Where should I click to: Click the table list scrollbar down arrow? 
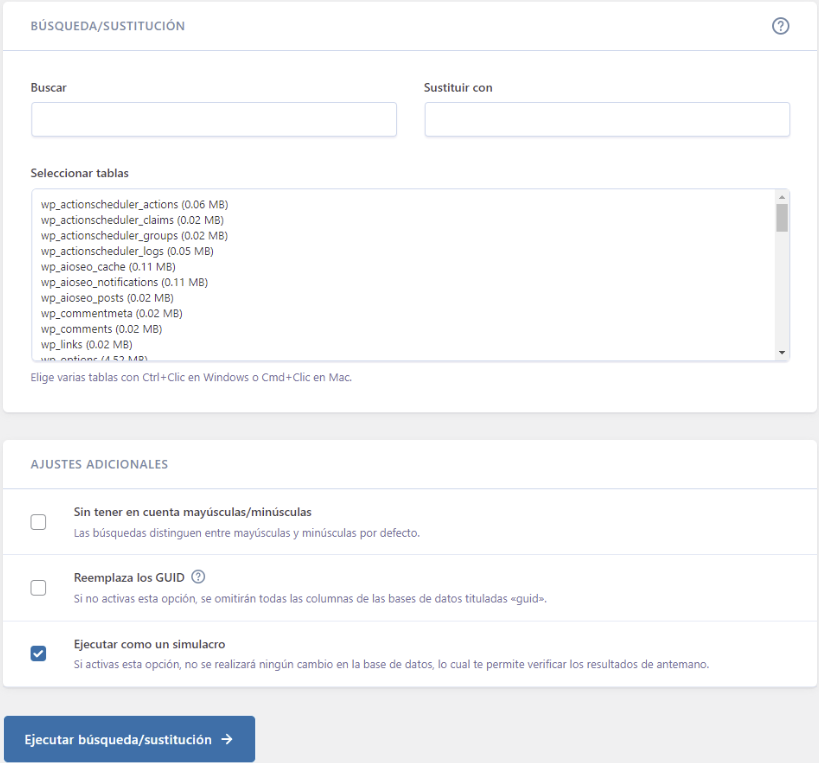[782, 353]
